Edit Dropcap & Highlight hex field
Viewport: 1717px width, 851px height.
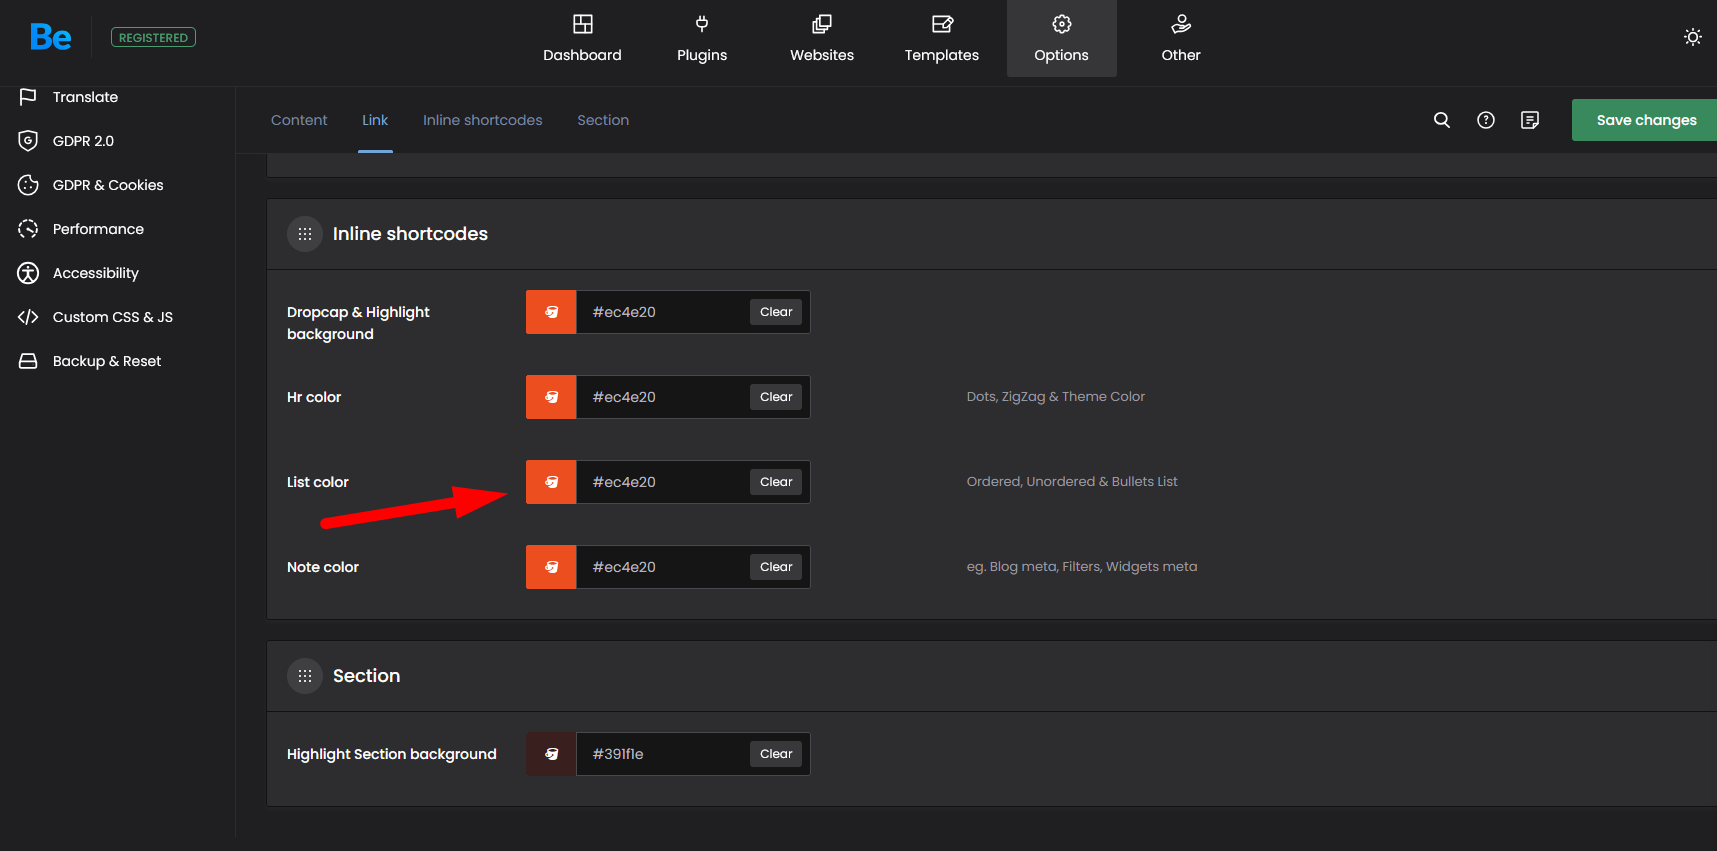click(x=662, y=312)
